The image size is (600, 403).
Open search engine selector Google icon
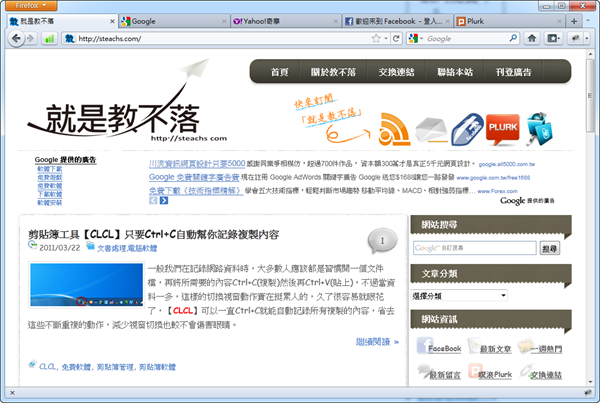tap(413, 38)
